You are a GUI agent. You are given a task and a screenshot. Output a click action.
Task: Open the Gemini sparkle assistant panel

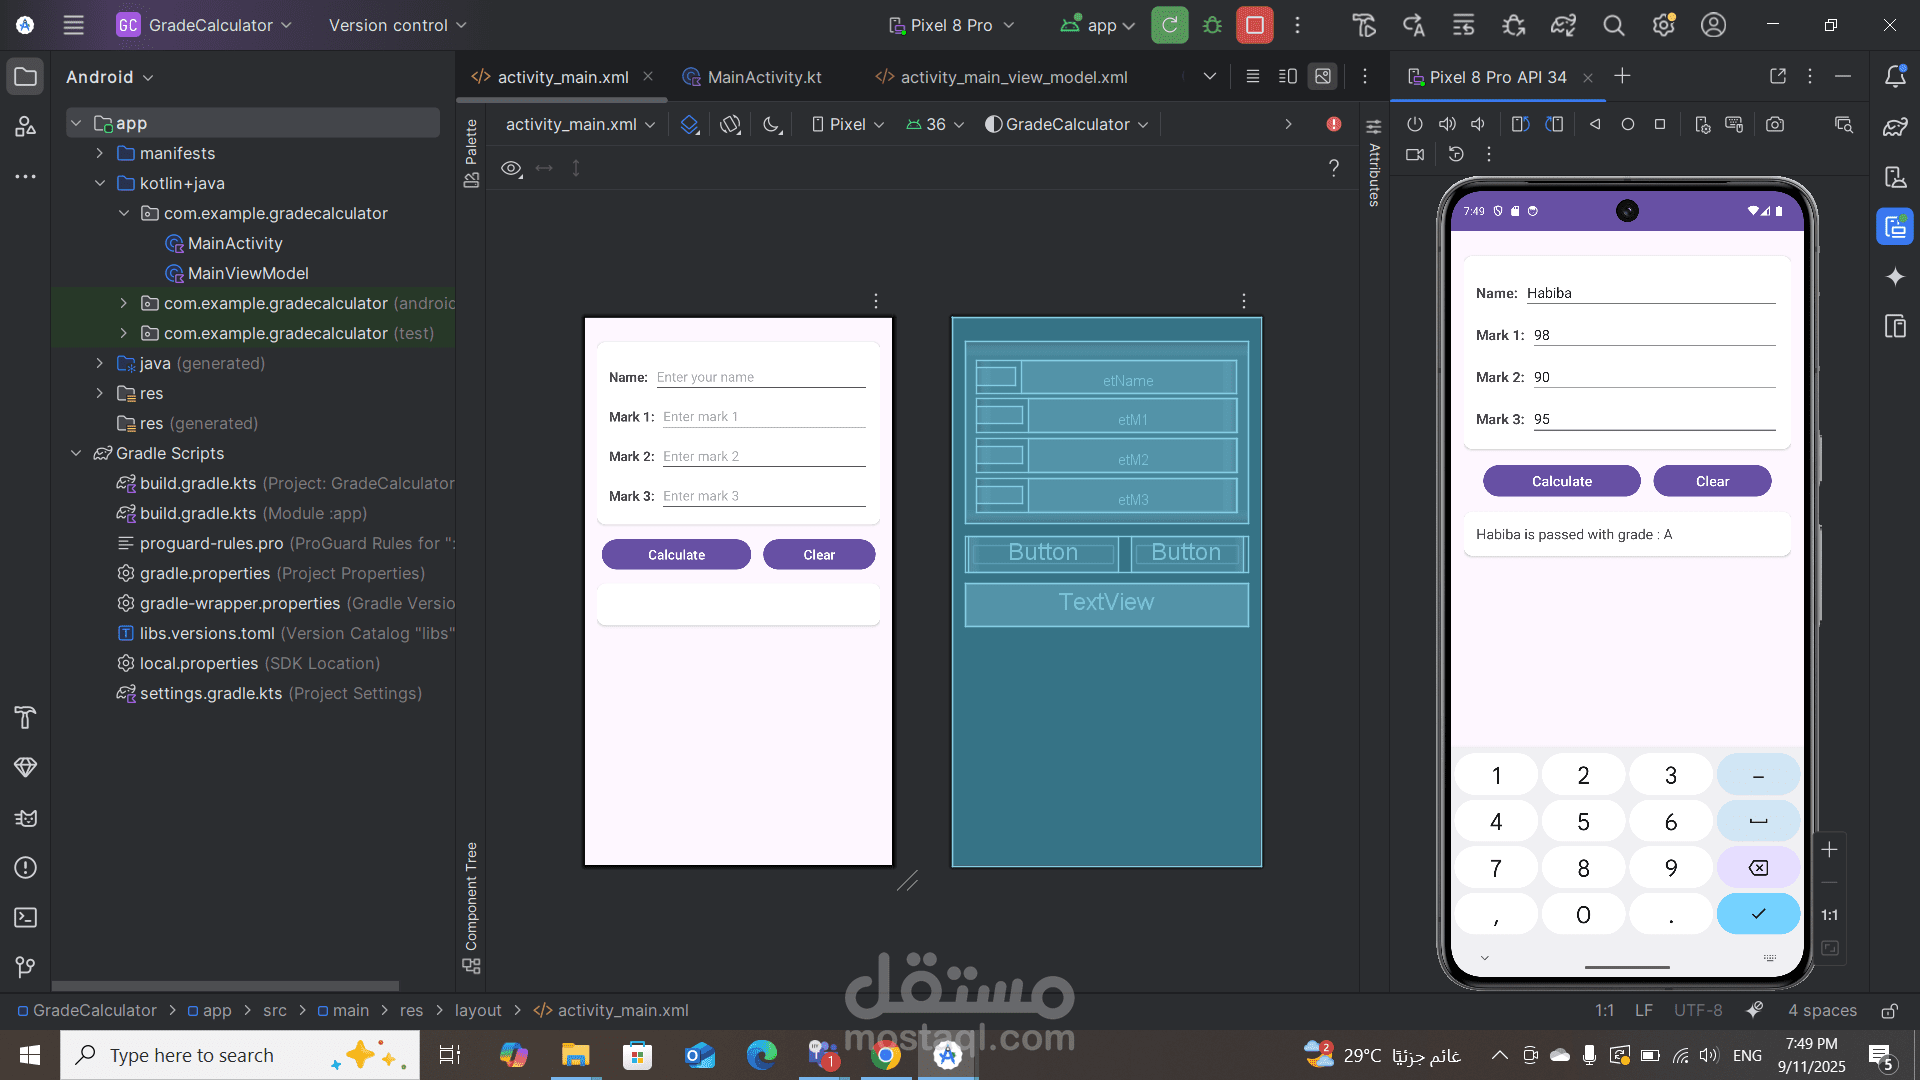point(1895,277)
